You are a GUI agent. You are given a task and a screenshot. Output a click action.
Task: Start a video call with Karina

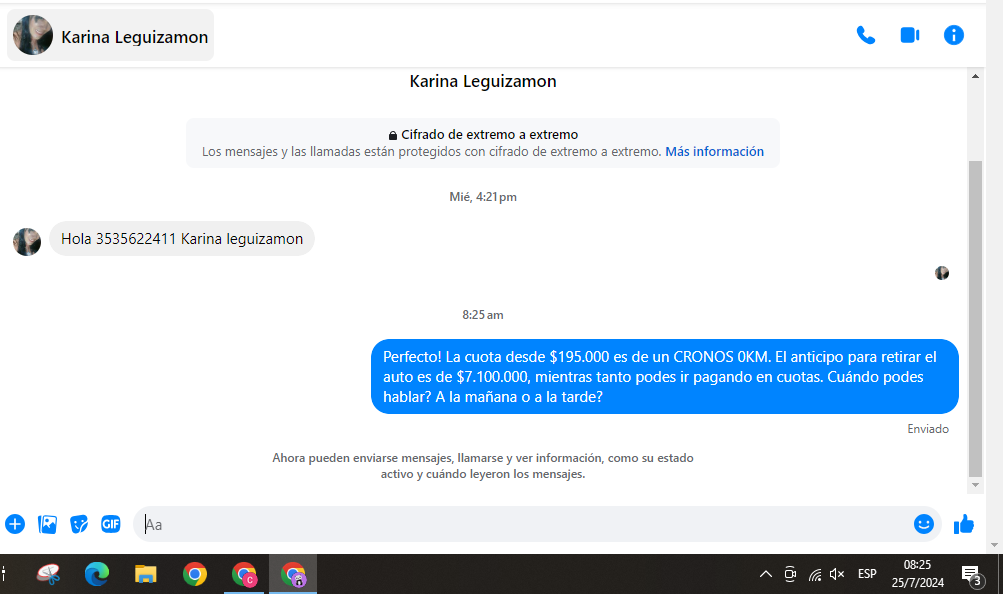[x=909, y=35]
